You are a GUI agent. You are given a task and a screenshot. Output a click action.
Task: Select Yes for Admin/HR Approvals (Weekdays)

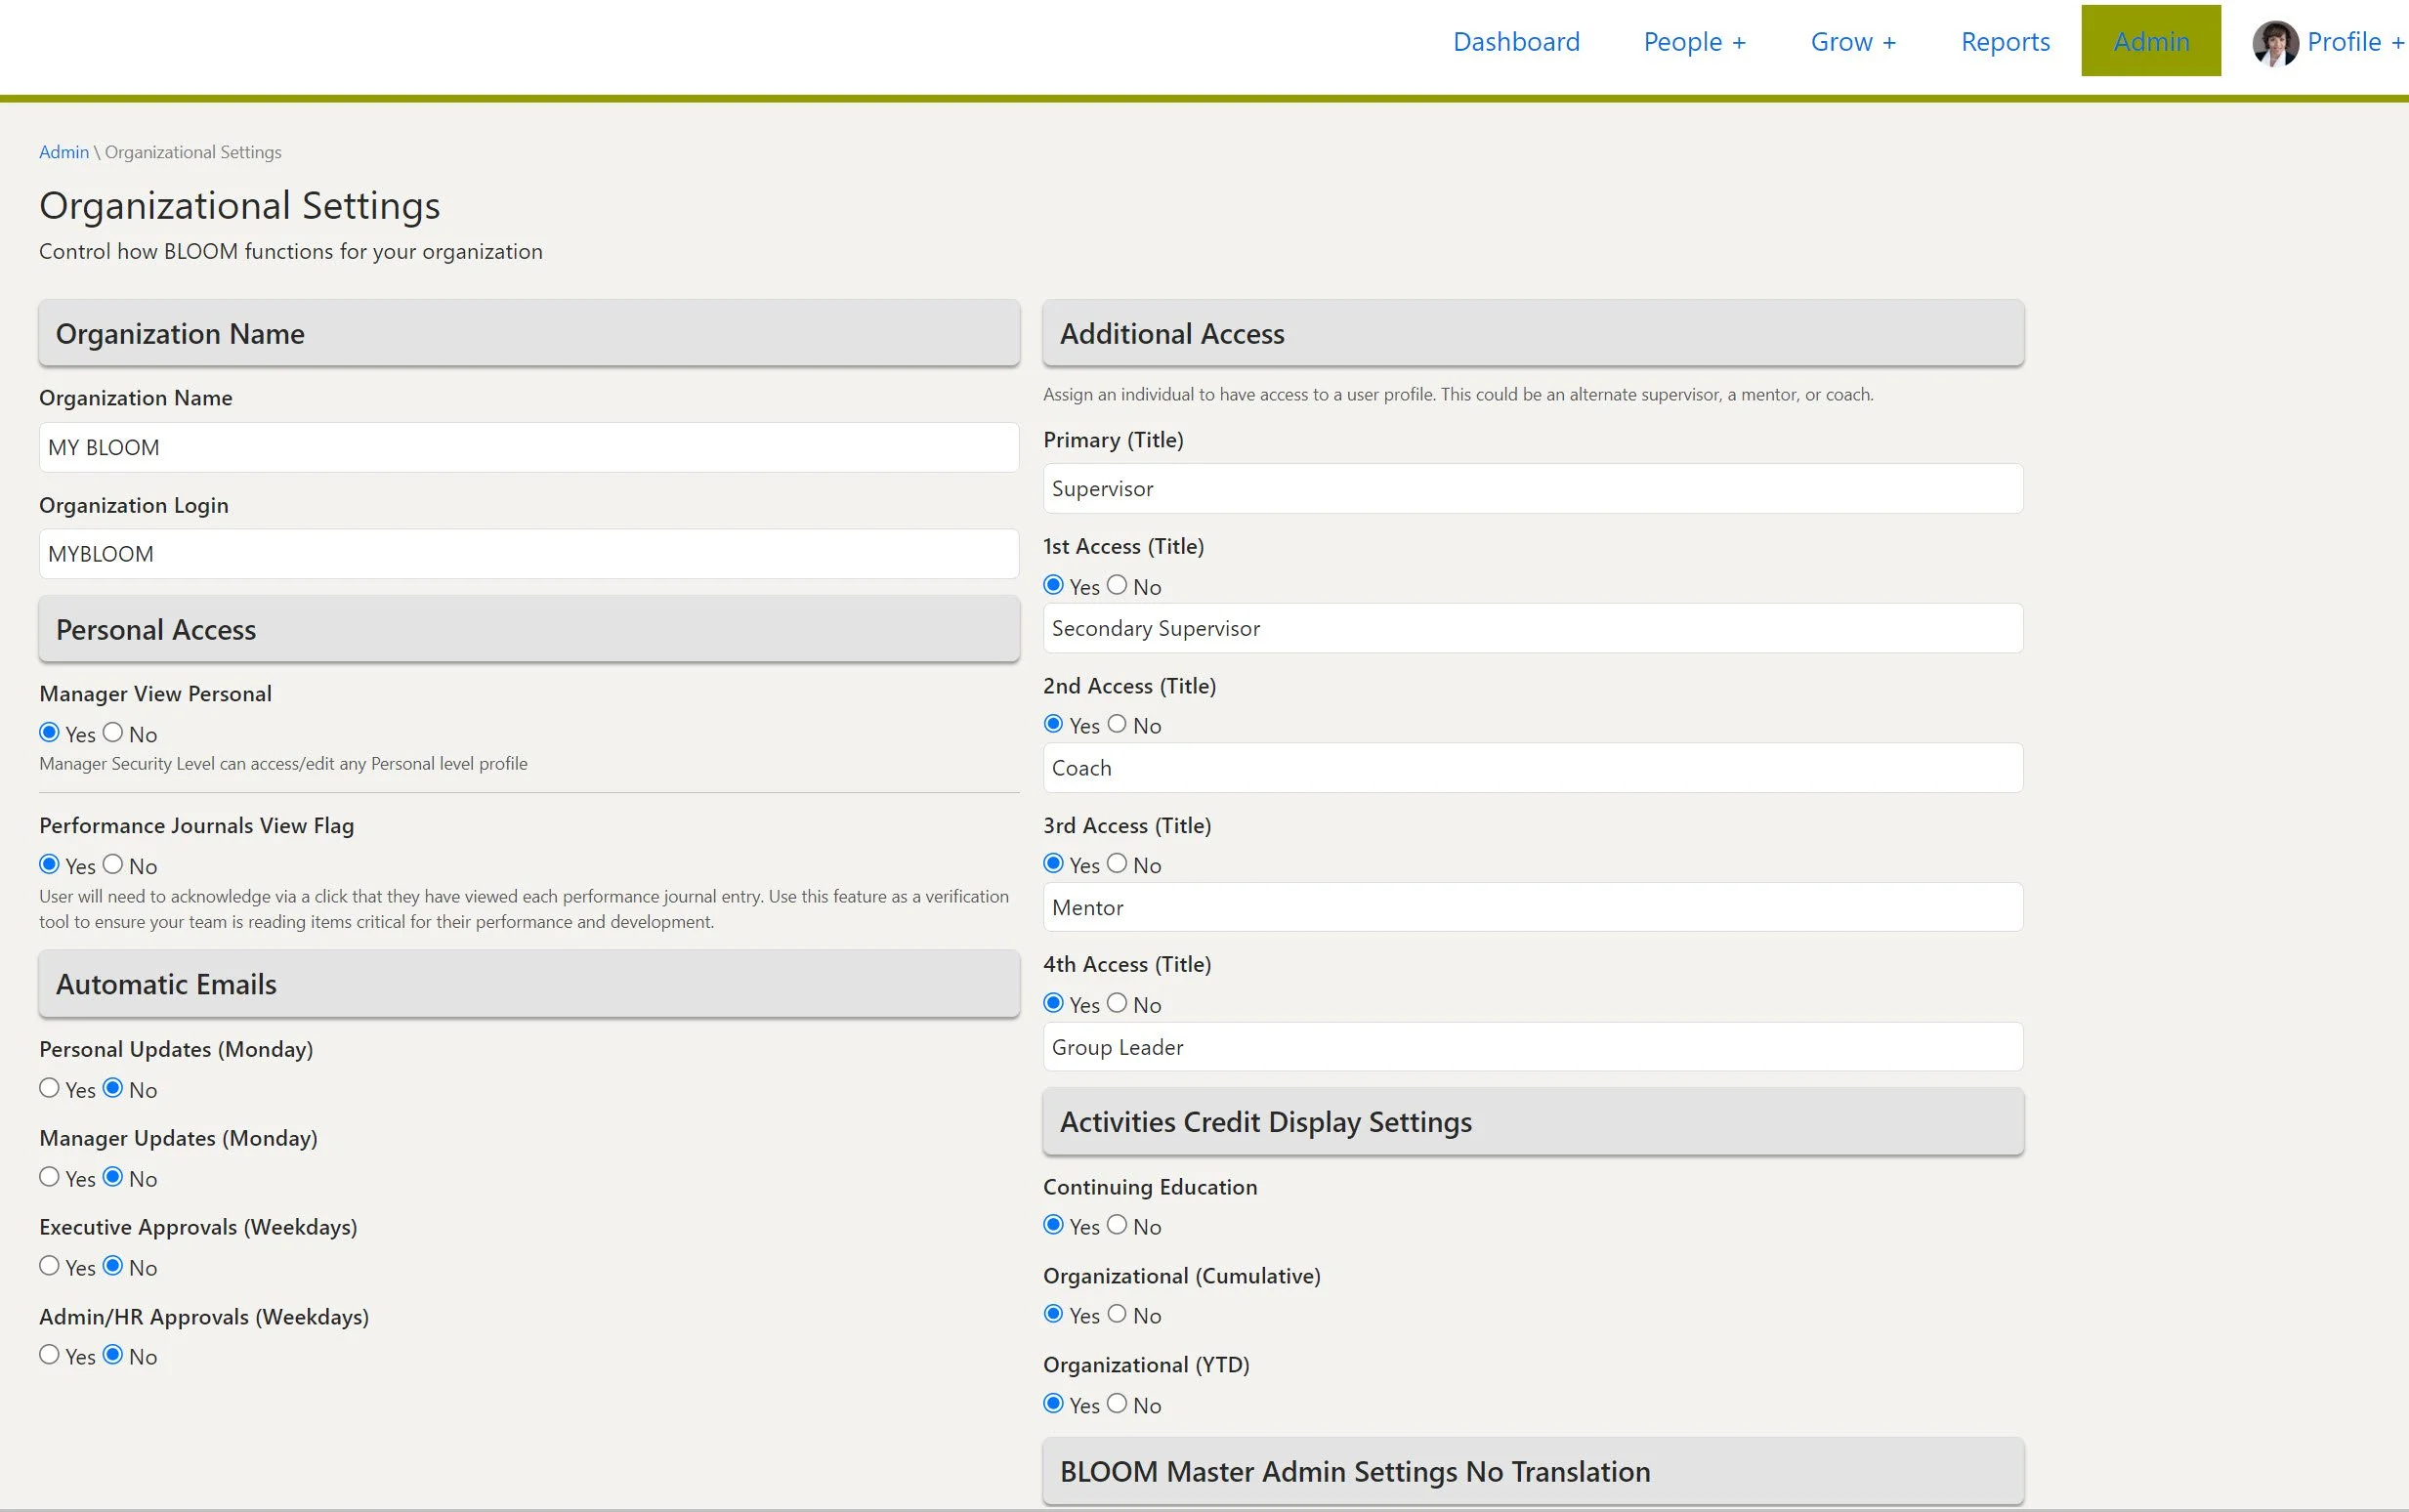click(49, 1355)
